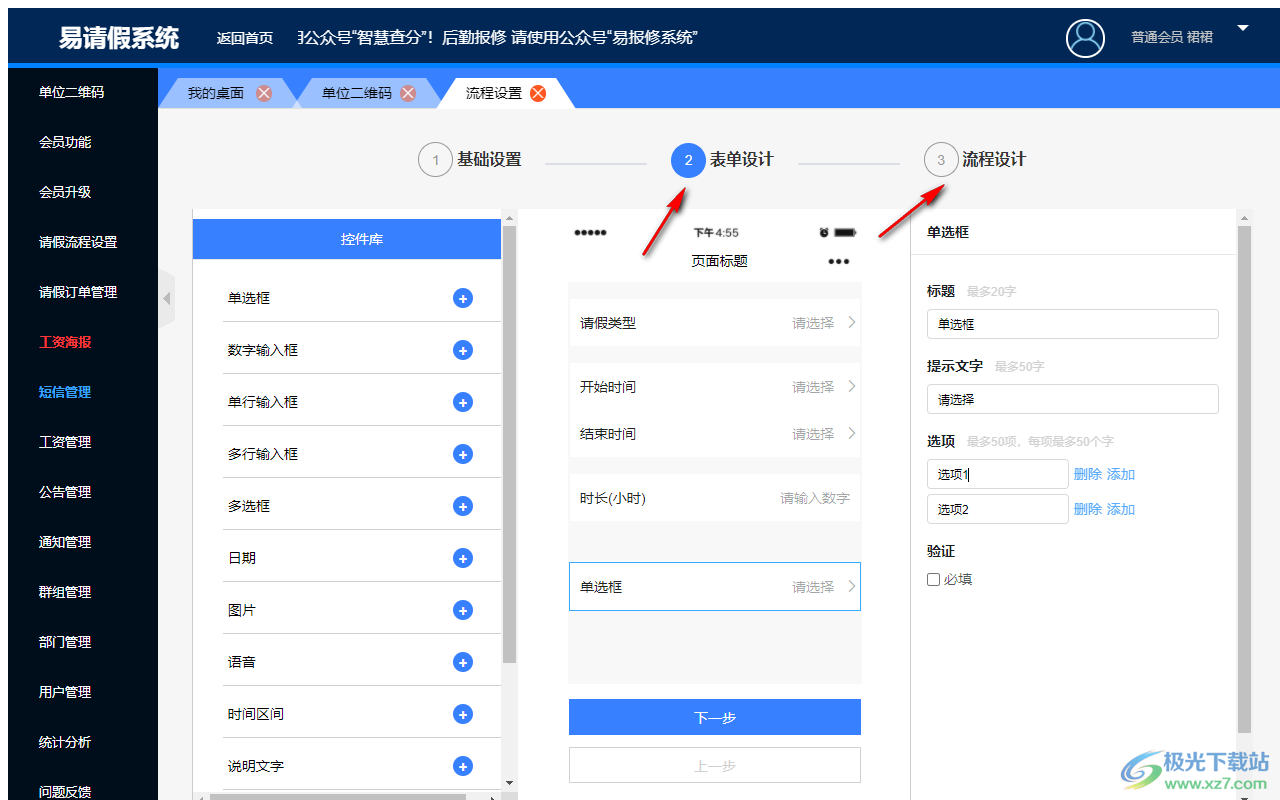Viewport: 1280px width, 800px height.
Task: Open 会员升级 in the sidebar
Action: 65,192
